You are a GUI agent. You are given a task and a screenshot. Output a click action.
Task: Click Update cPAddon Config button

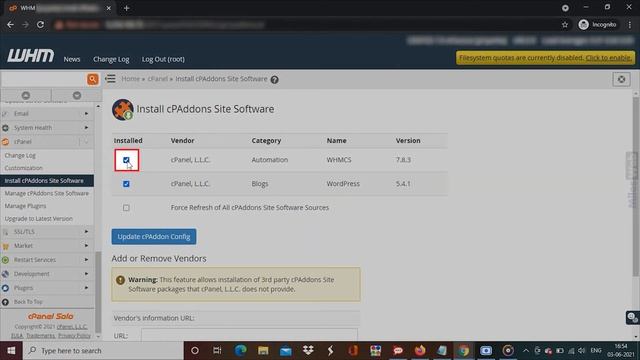tap(154, 236)
